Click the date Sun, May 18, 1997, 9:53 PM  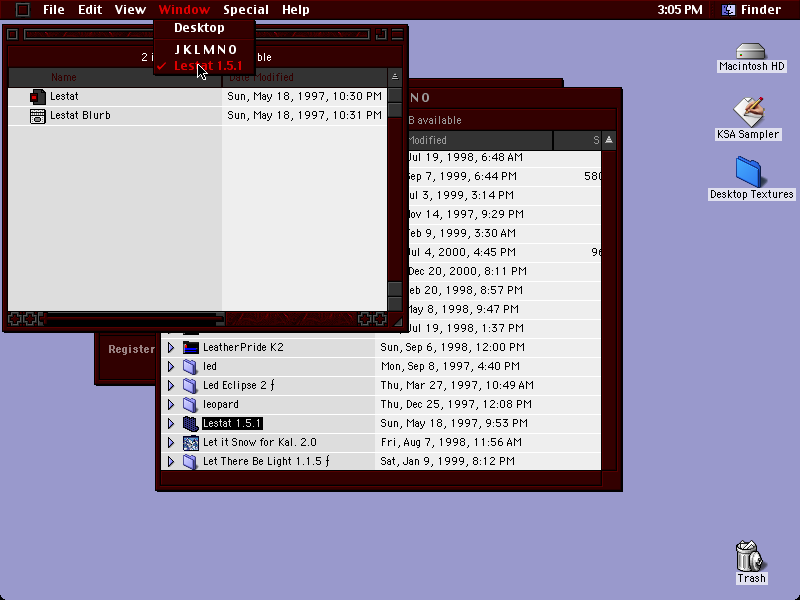454,423
